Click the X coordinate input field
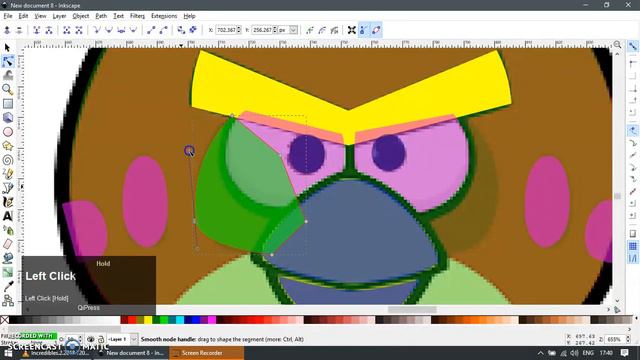This screenshot has width=640, height=360. point(227,30)
